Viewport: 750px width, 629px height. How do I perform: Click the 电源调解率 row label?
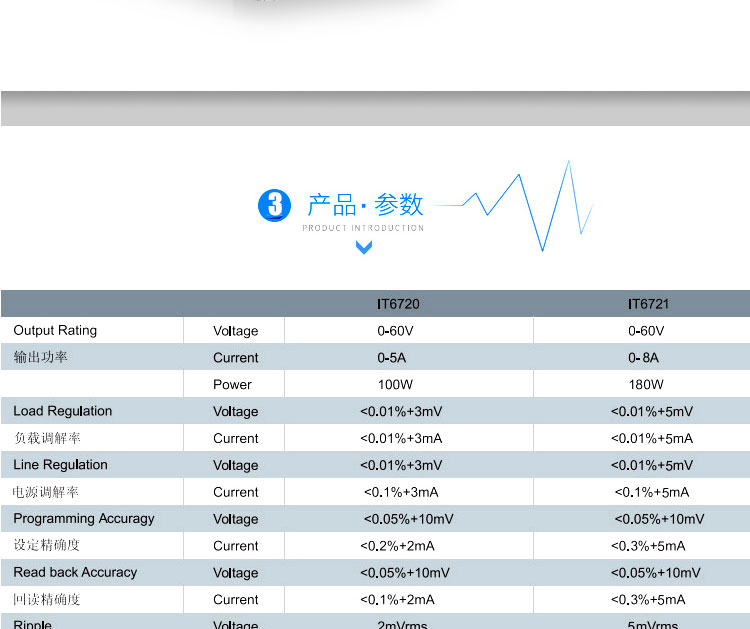(46, 492)
